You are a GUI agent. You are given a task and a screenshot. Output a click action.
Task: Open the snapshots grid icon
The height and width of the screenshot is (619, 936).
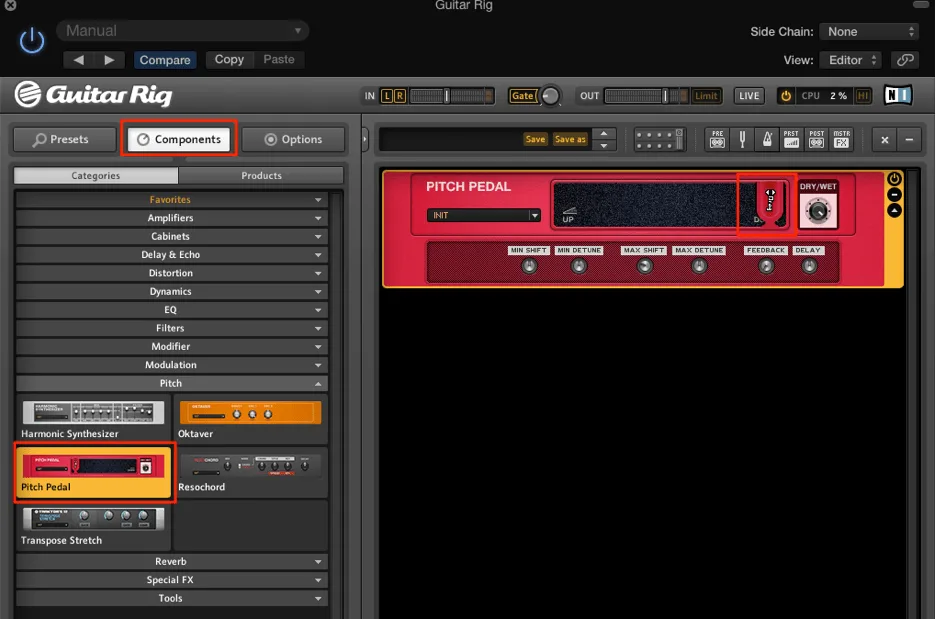(x=658, y=140)
